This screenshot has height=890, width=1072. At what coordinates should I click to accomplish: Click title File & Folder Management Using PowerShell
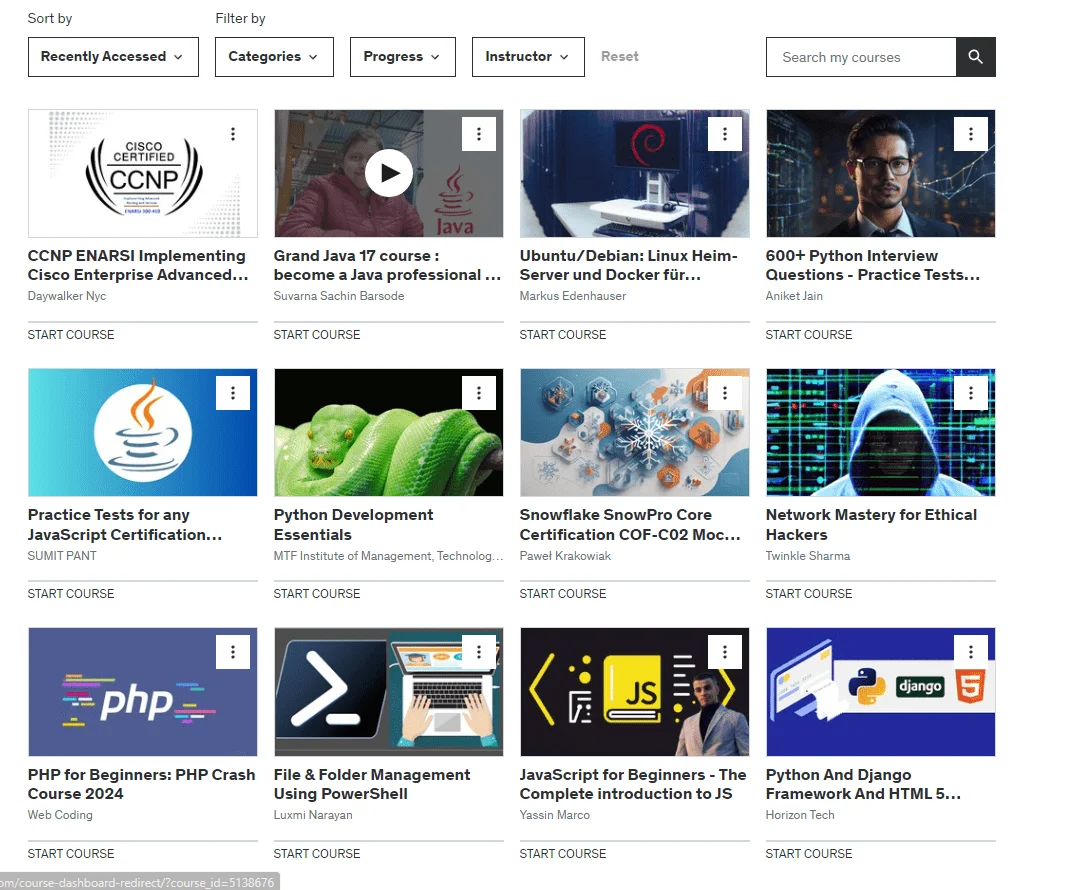(x=372, y=784)
